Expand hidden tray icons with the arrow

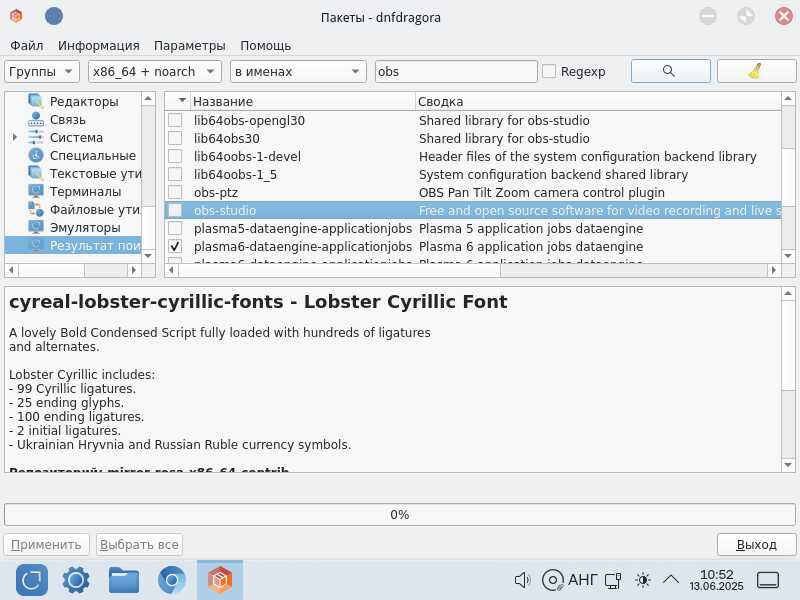671,579
